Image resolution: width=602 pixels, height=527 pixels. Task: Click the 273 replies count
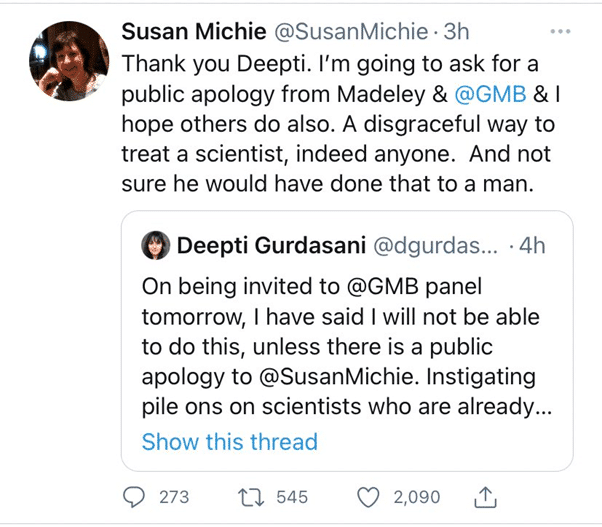point(173,497)
